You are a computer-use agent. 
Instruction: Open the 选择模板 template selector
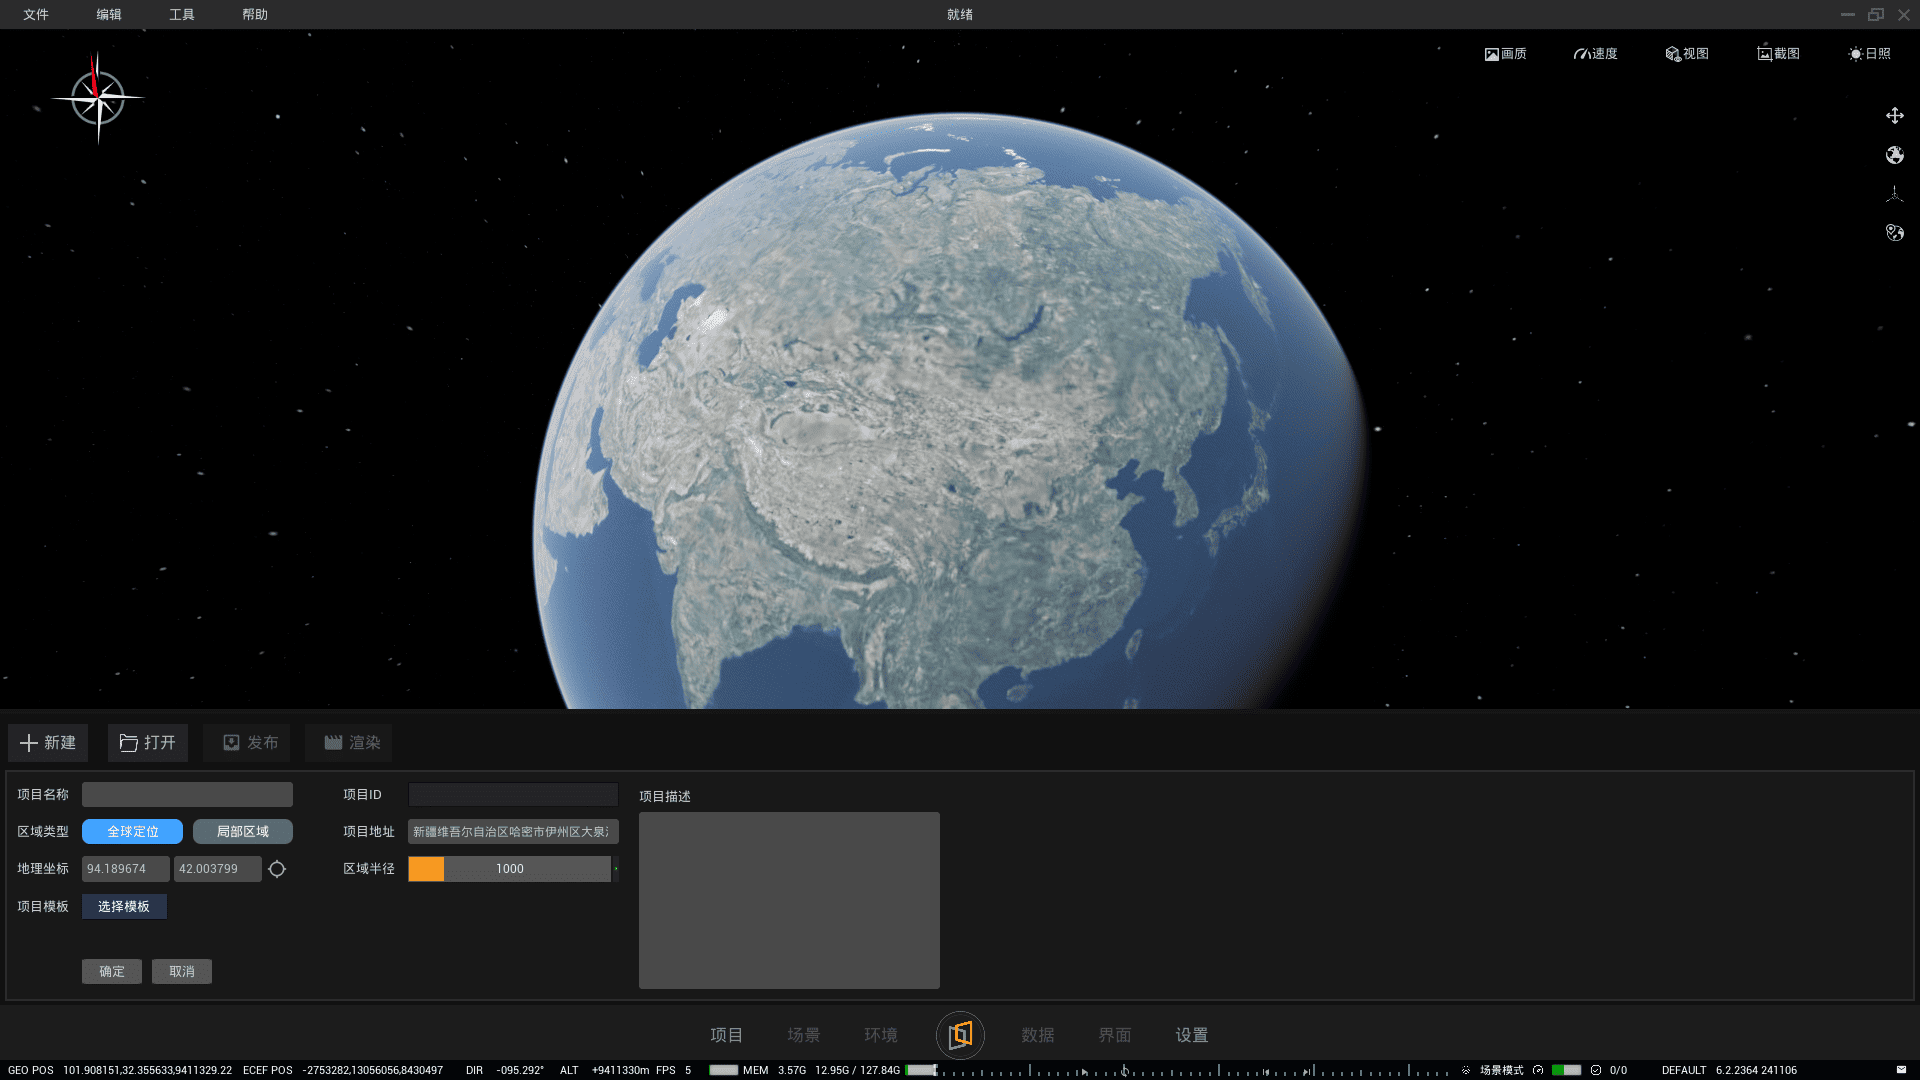[124, 907]
